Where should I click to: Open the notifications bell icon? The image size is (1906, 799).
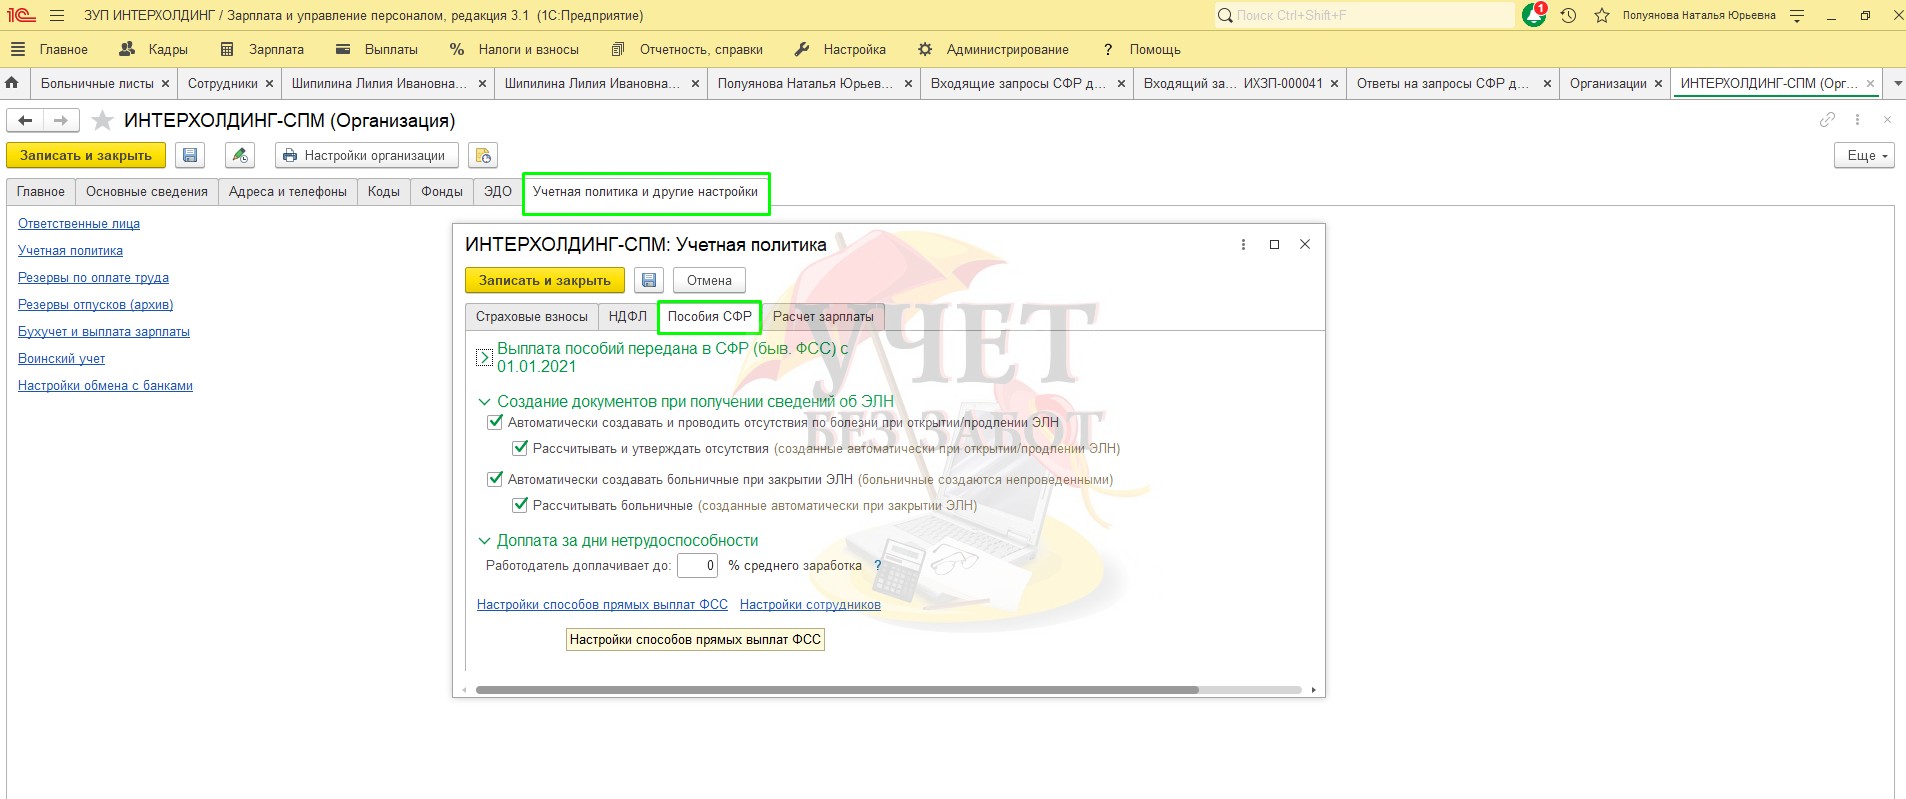(1534, 15)
